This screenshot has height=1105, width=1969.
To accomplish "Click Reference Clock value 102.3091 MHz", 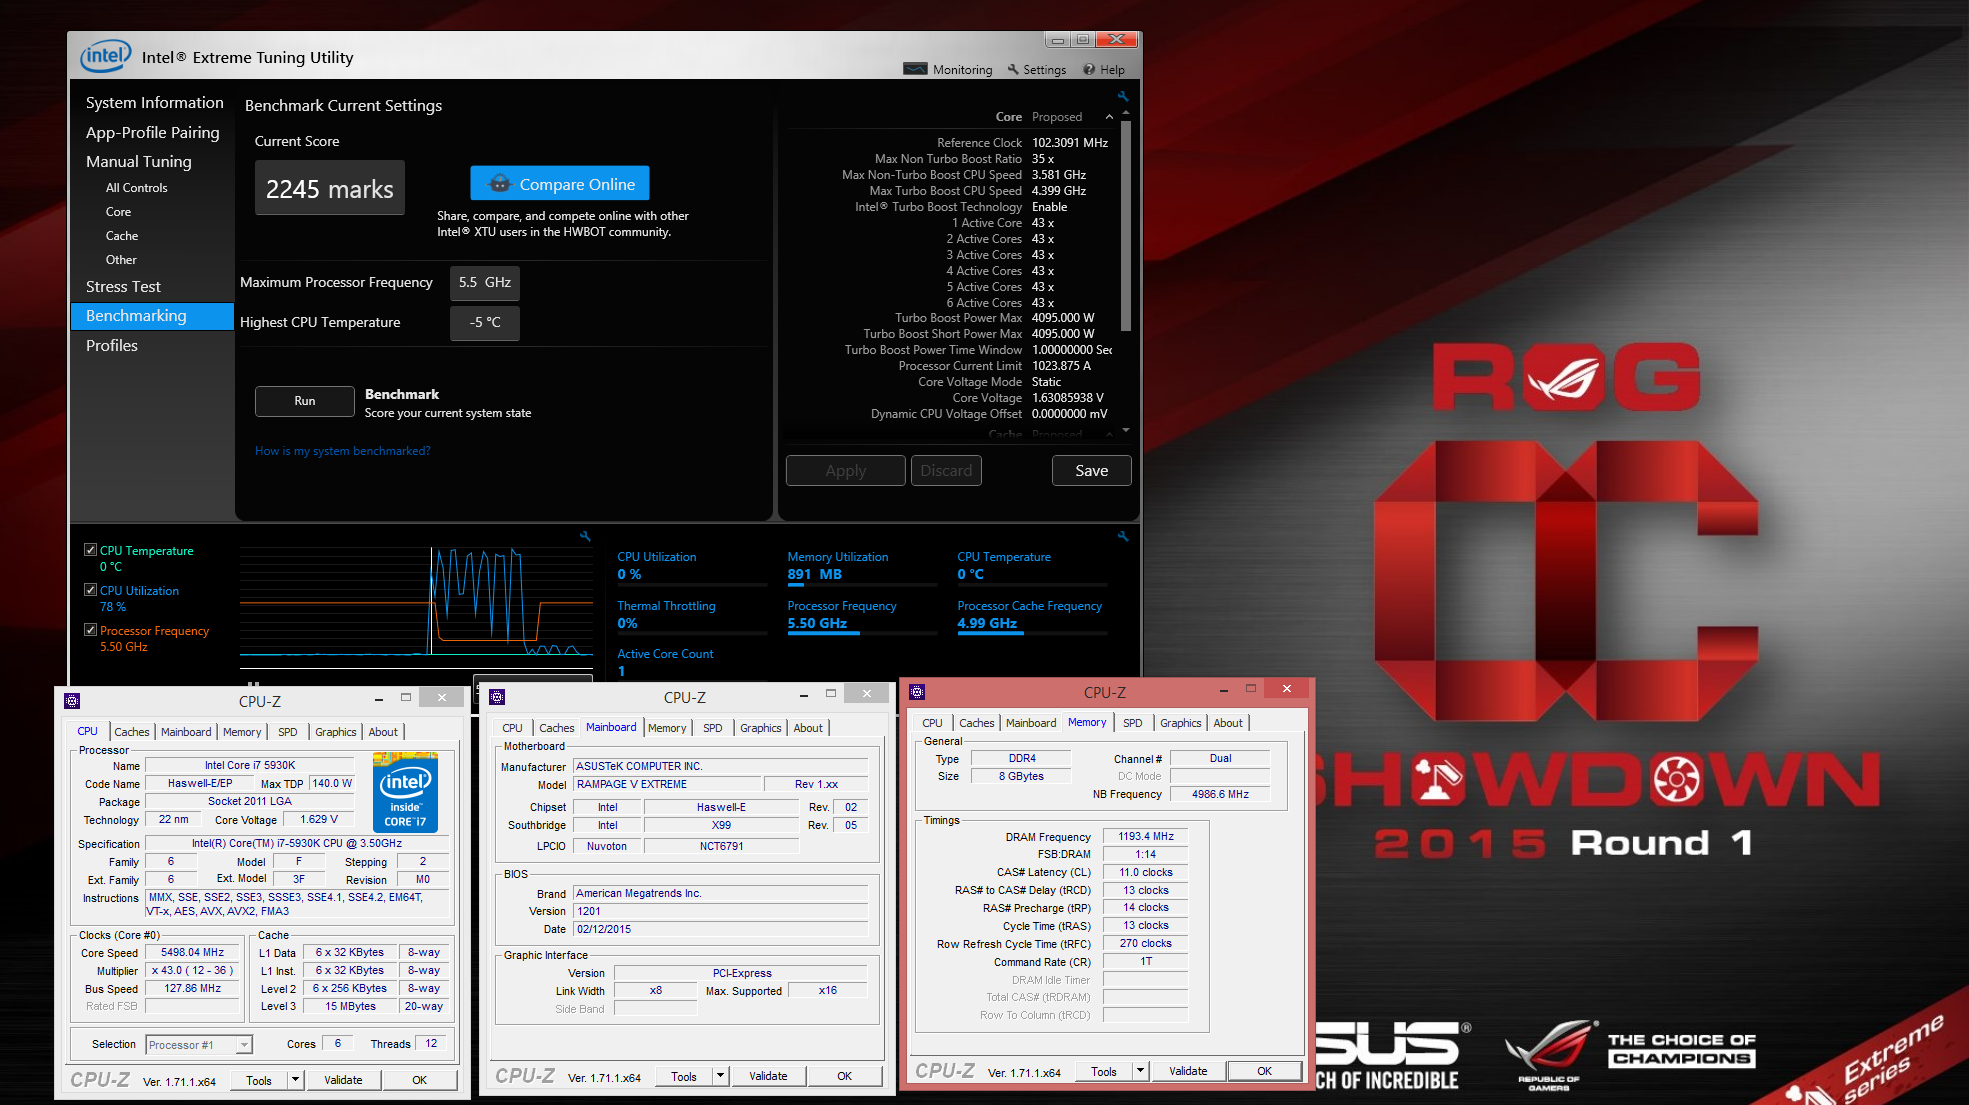I will pyautogui.click(x=1070, y=143).
